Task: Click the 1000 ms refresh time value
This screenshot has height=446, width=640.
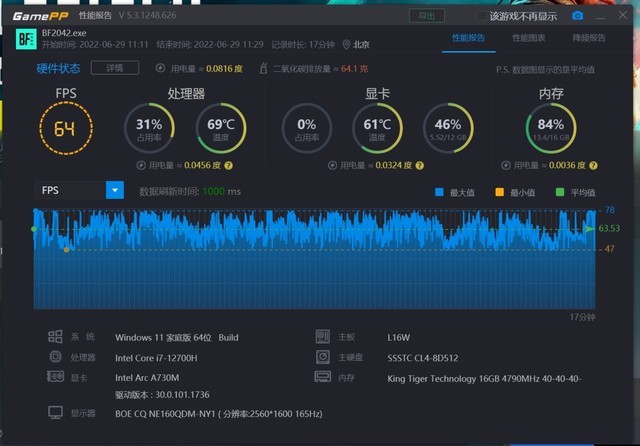Action: click(213, 191)
